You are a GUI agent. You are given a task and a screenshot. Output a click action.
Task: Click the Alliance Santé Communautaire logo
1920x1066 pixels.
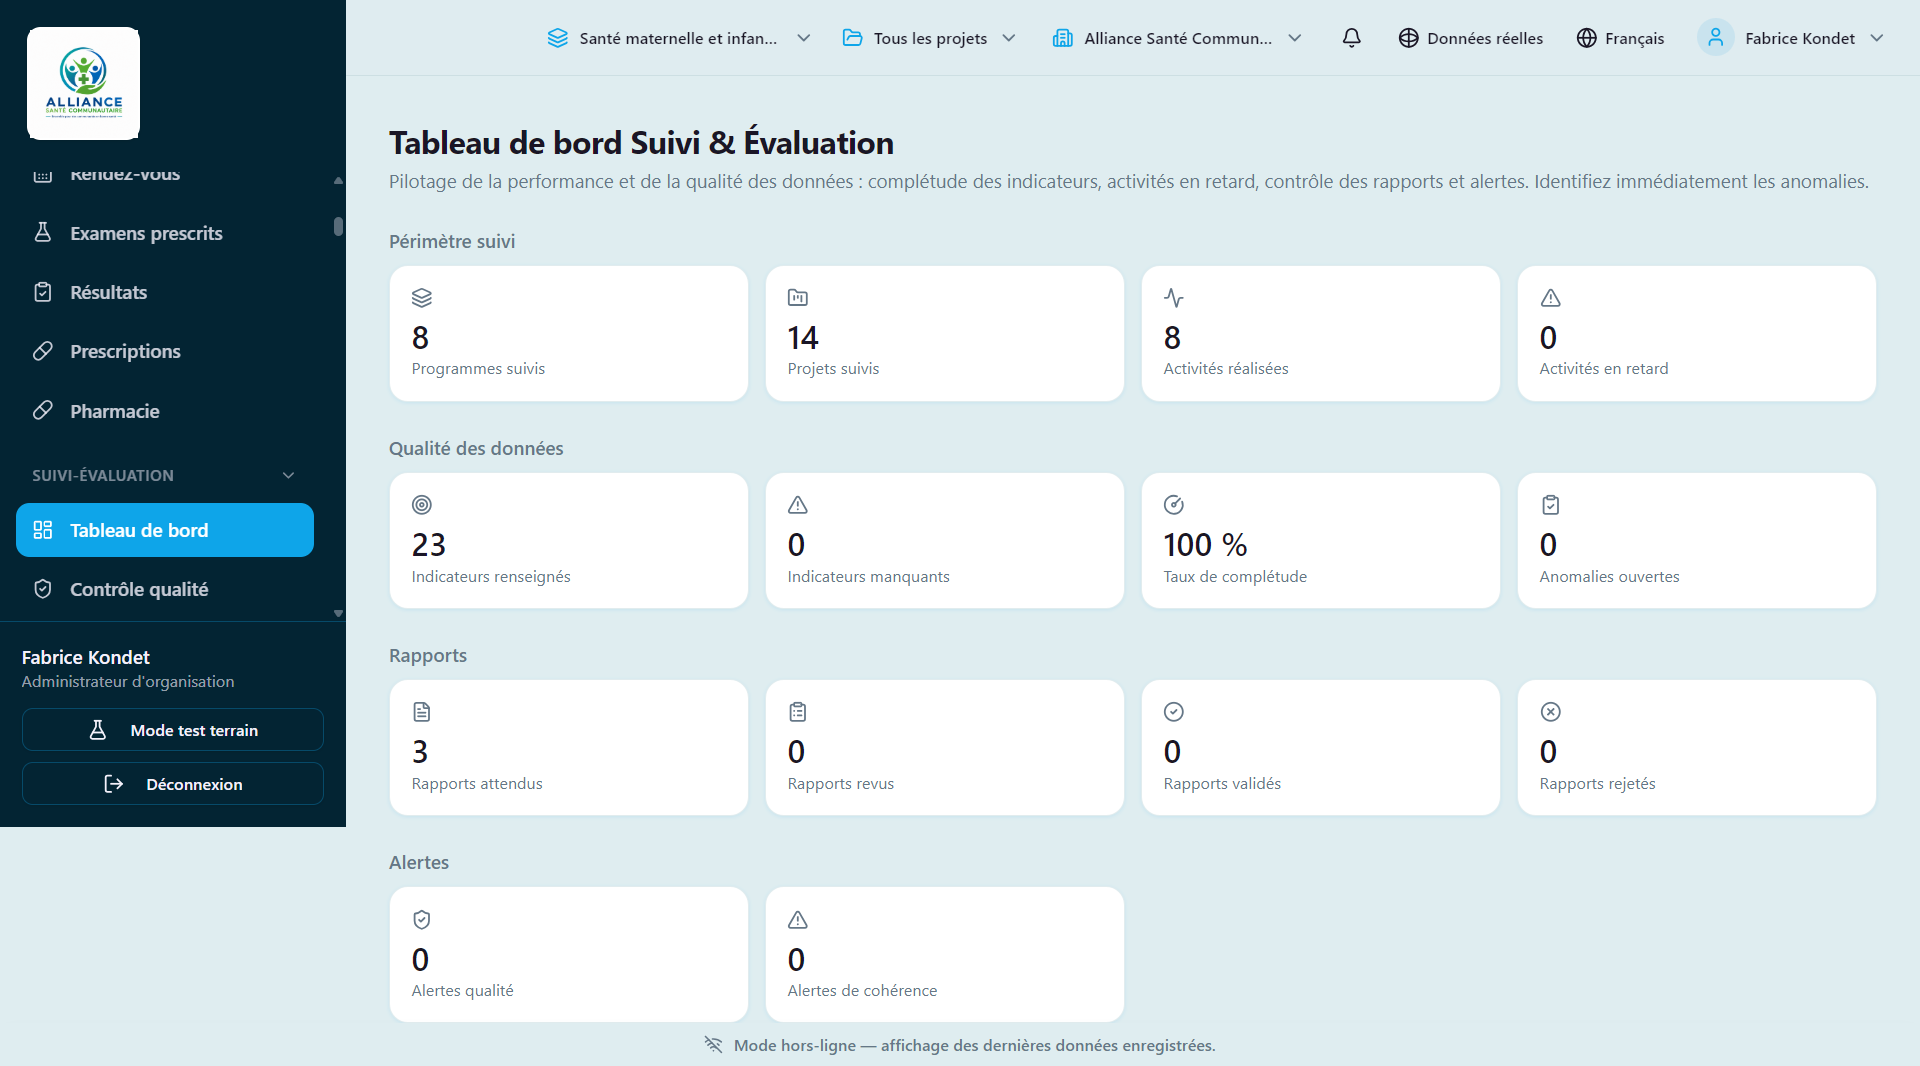coord(83,83)
